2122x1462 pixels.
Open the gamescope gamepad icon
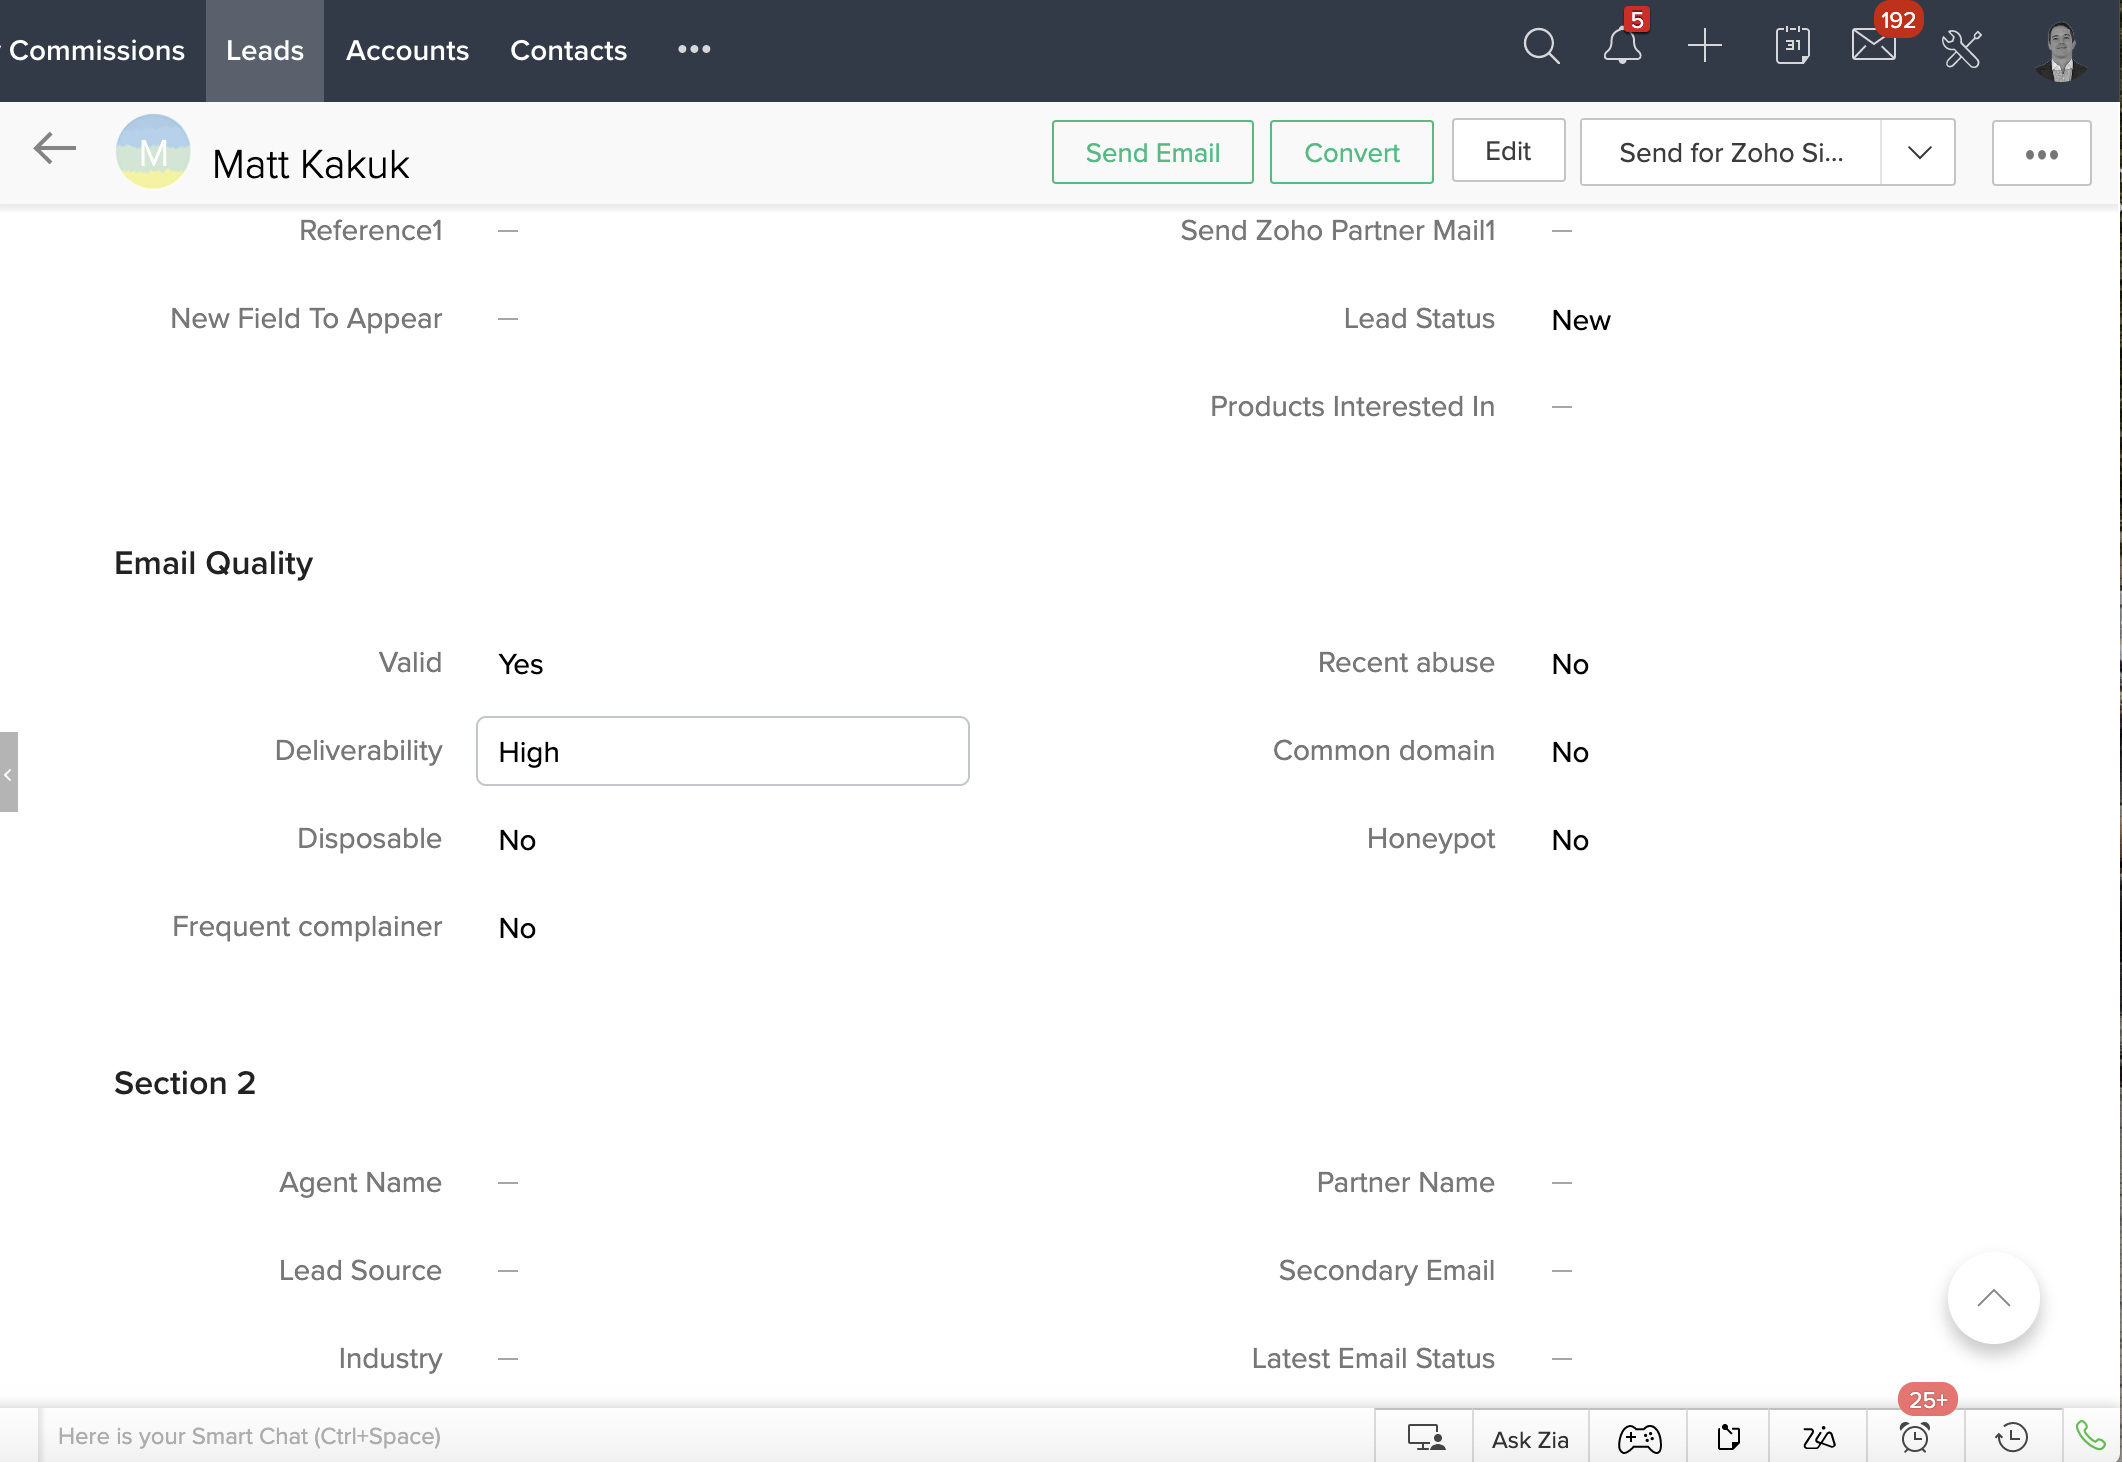(1639, 1438)
